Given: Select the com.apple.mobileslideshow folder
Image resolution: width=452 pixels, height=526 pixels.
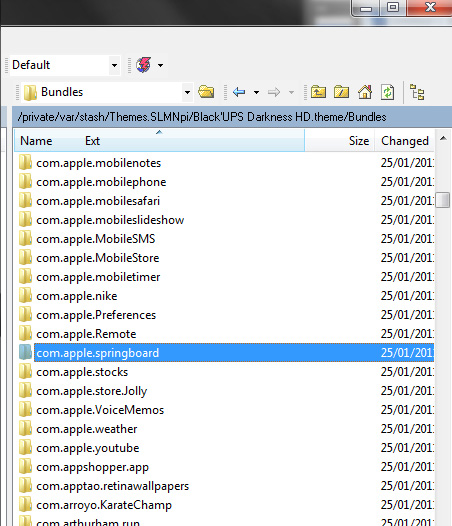Looking at the screenshot, I should click(x=110, y=220).
